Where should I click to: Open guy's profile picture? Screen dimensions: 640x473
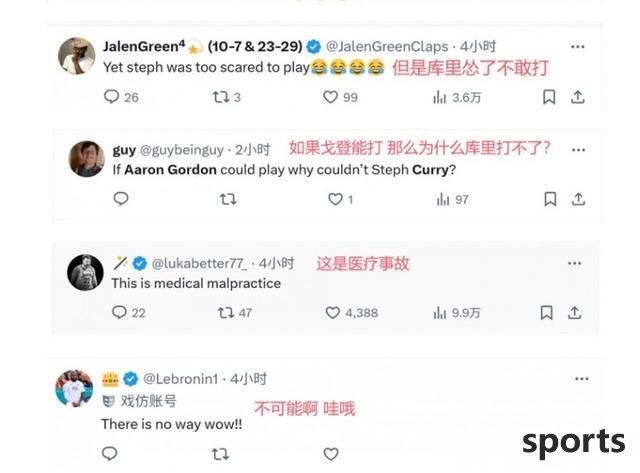(x=87, y=159)
